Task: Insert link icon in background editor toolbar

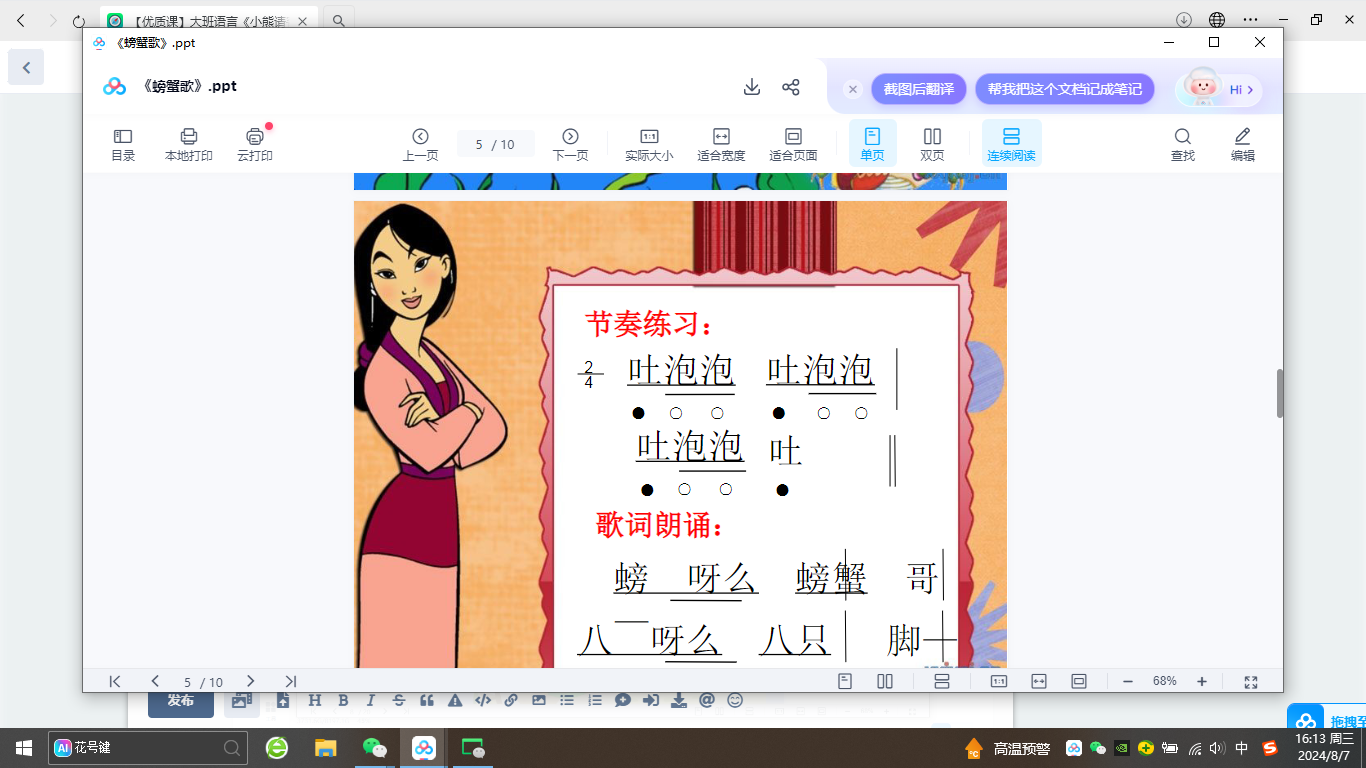Action: point(511,700)
